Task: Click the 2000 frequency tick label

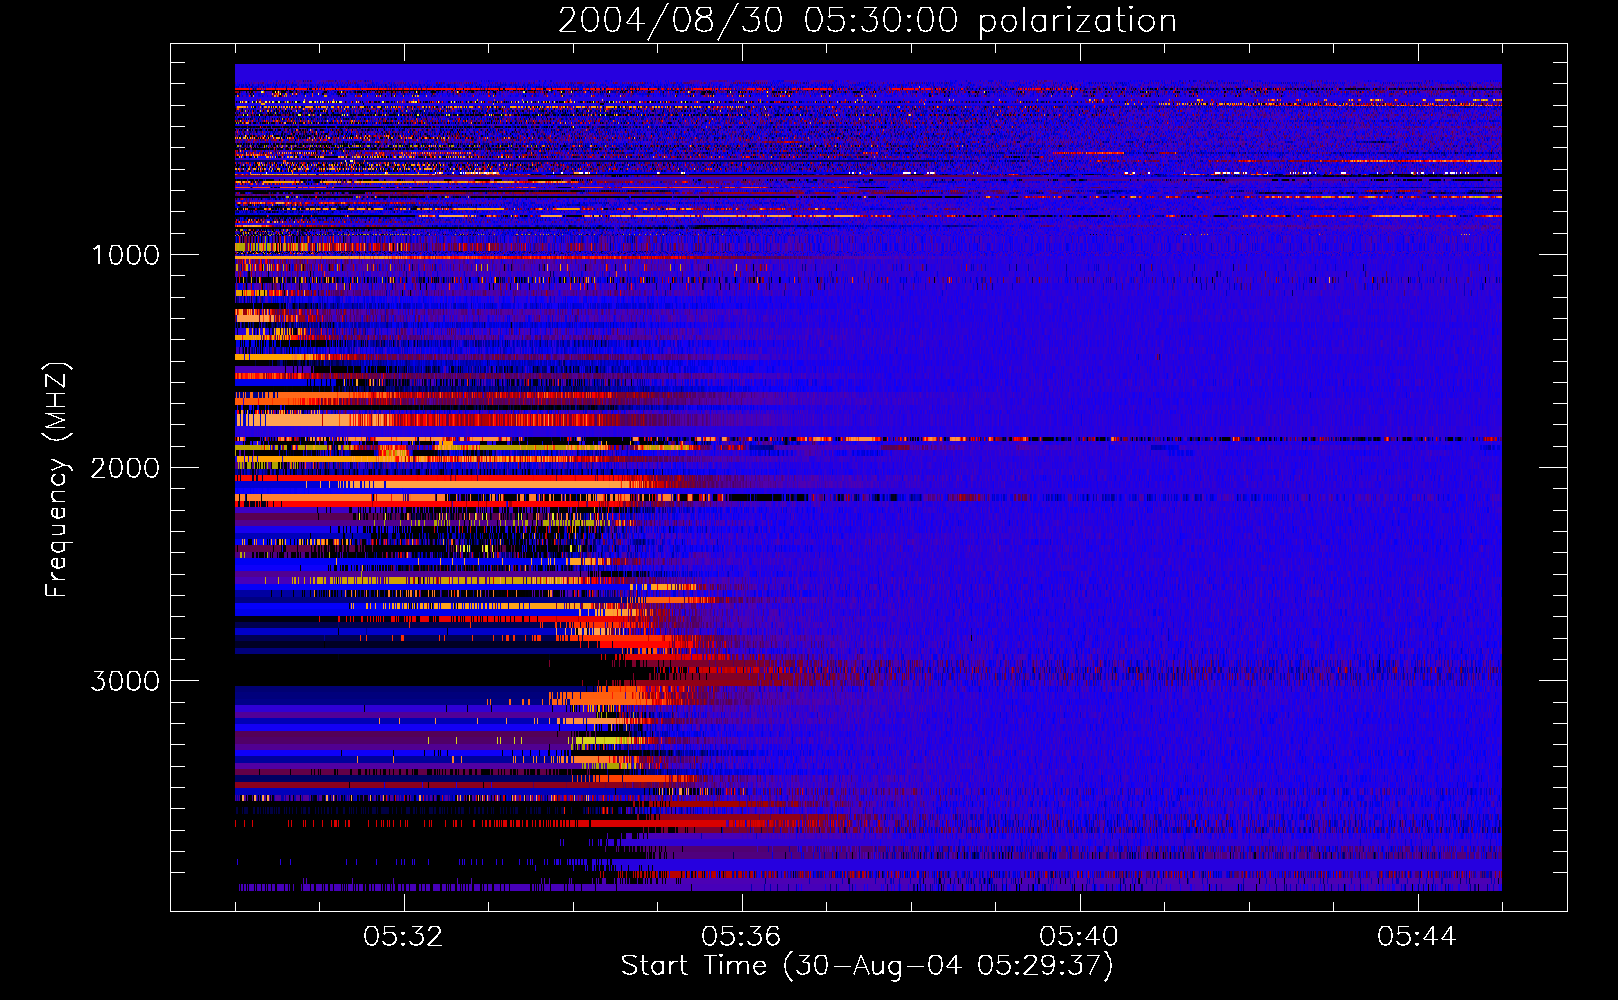Action: (125, 468)
